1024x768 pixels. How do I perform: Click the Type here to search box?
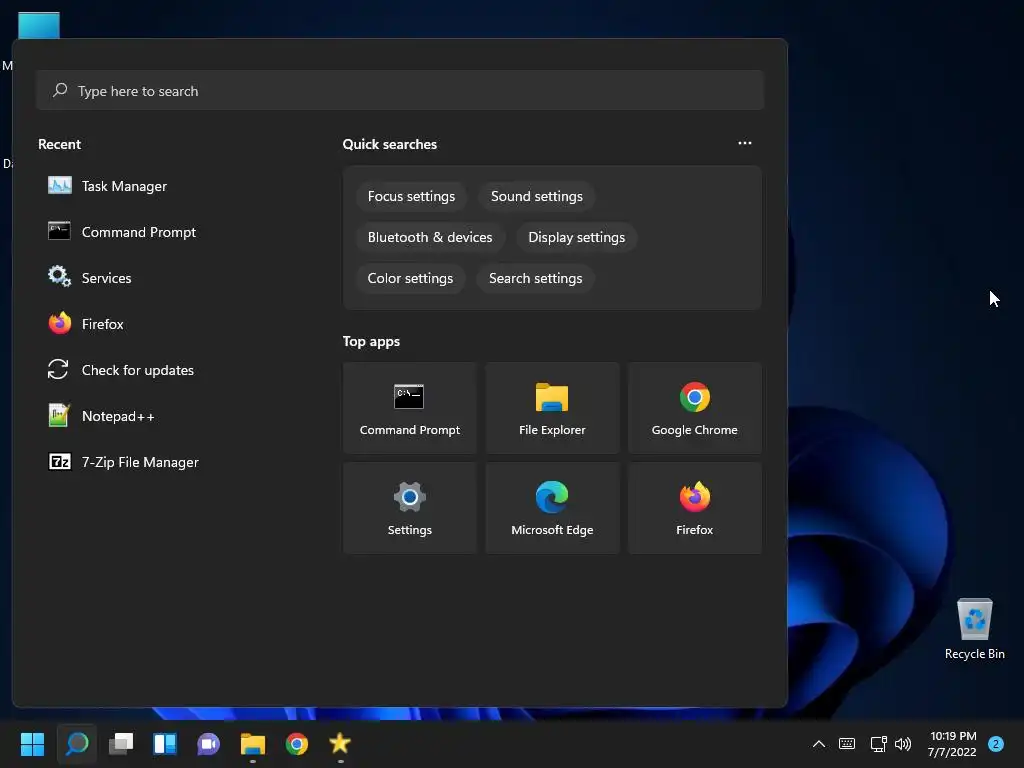(400, 90)
